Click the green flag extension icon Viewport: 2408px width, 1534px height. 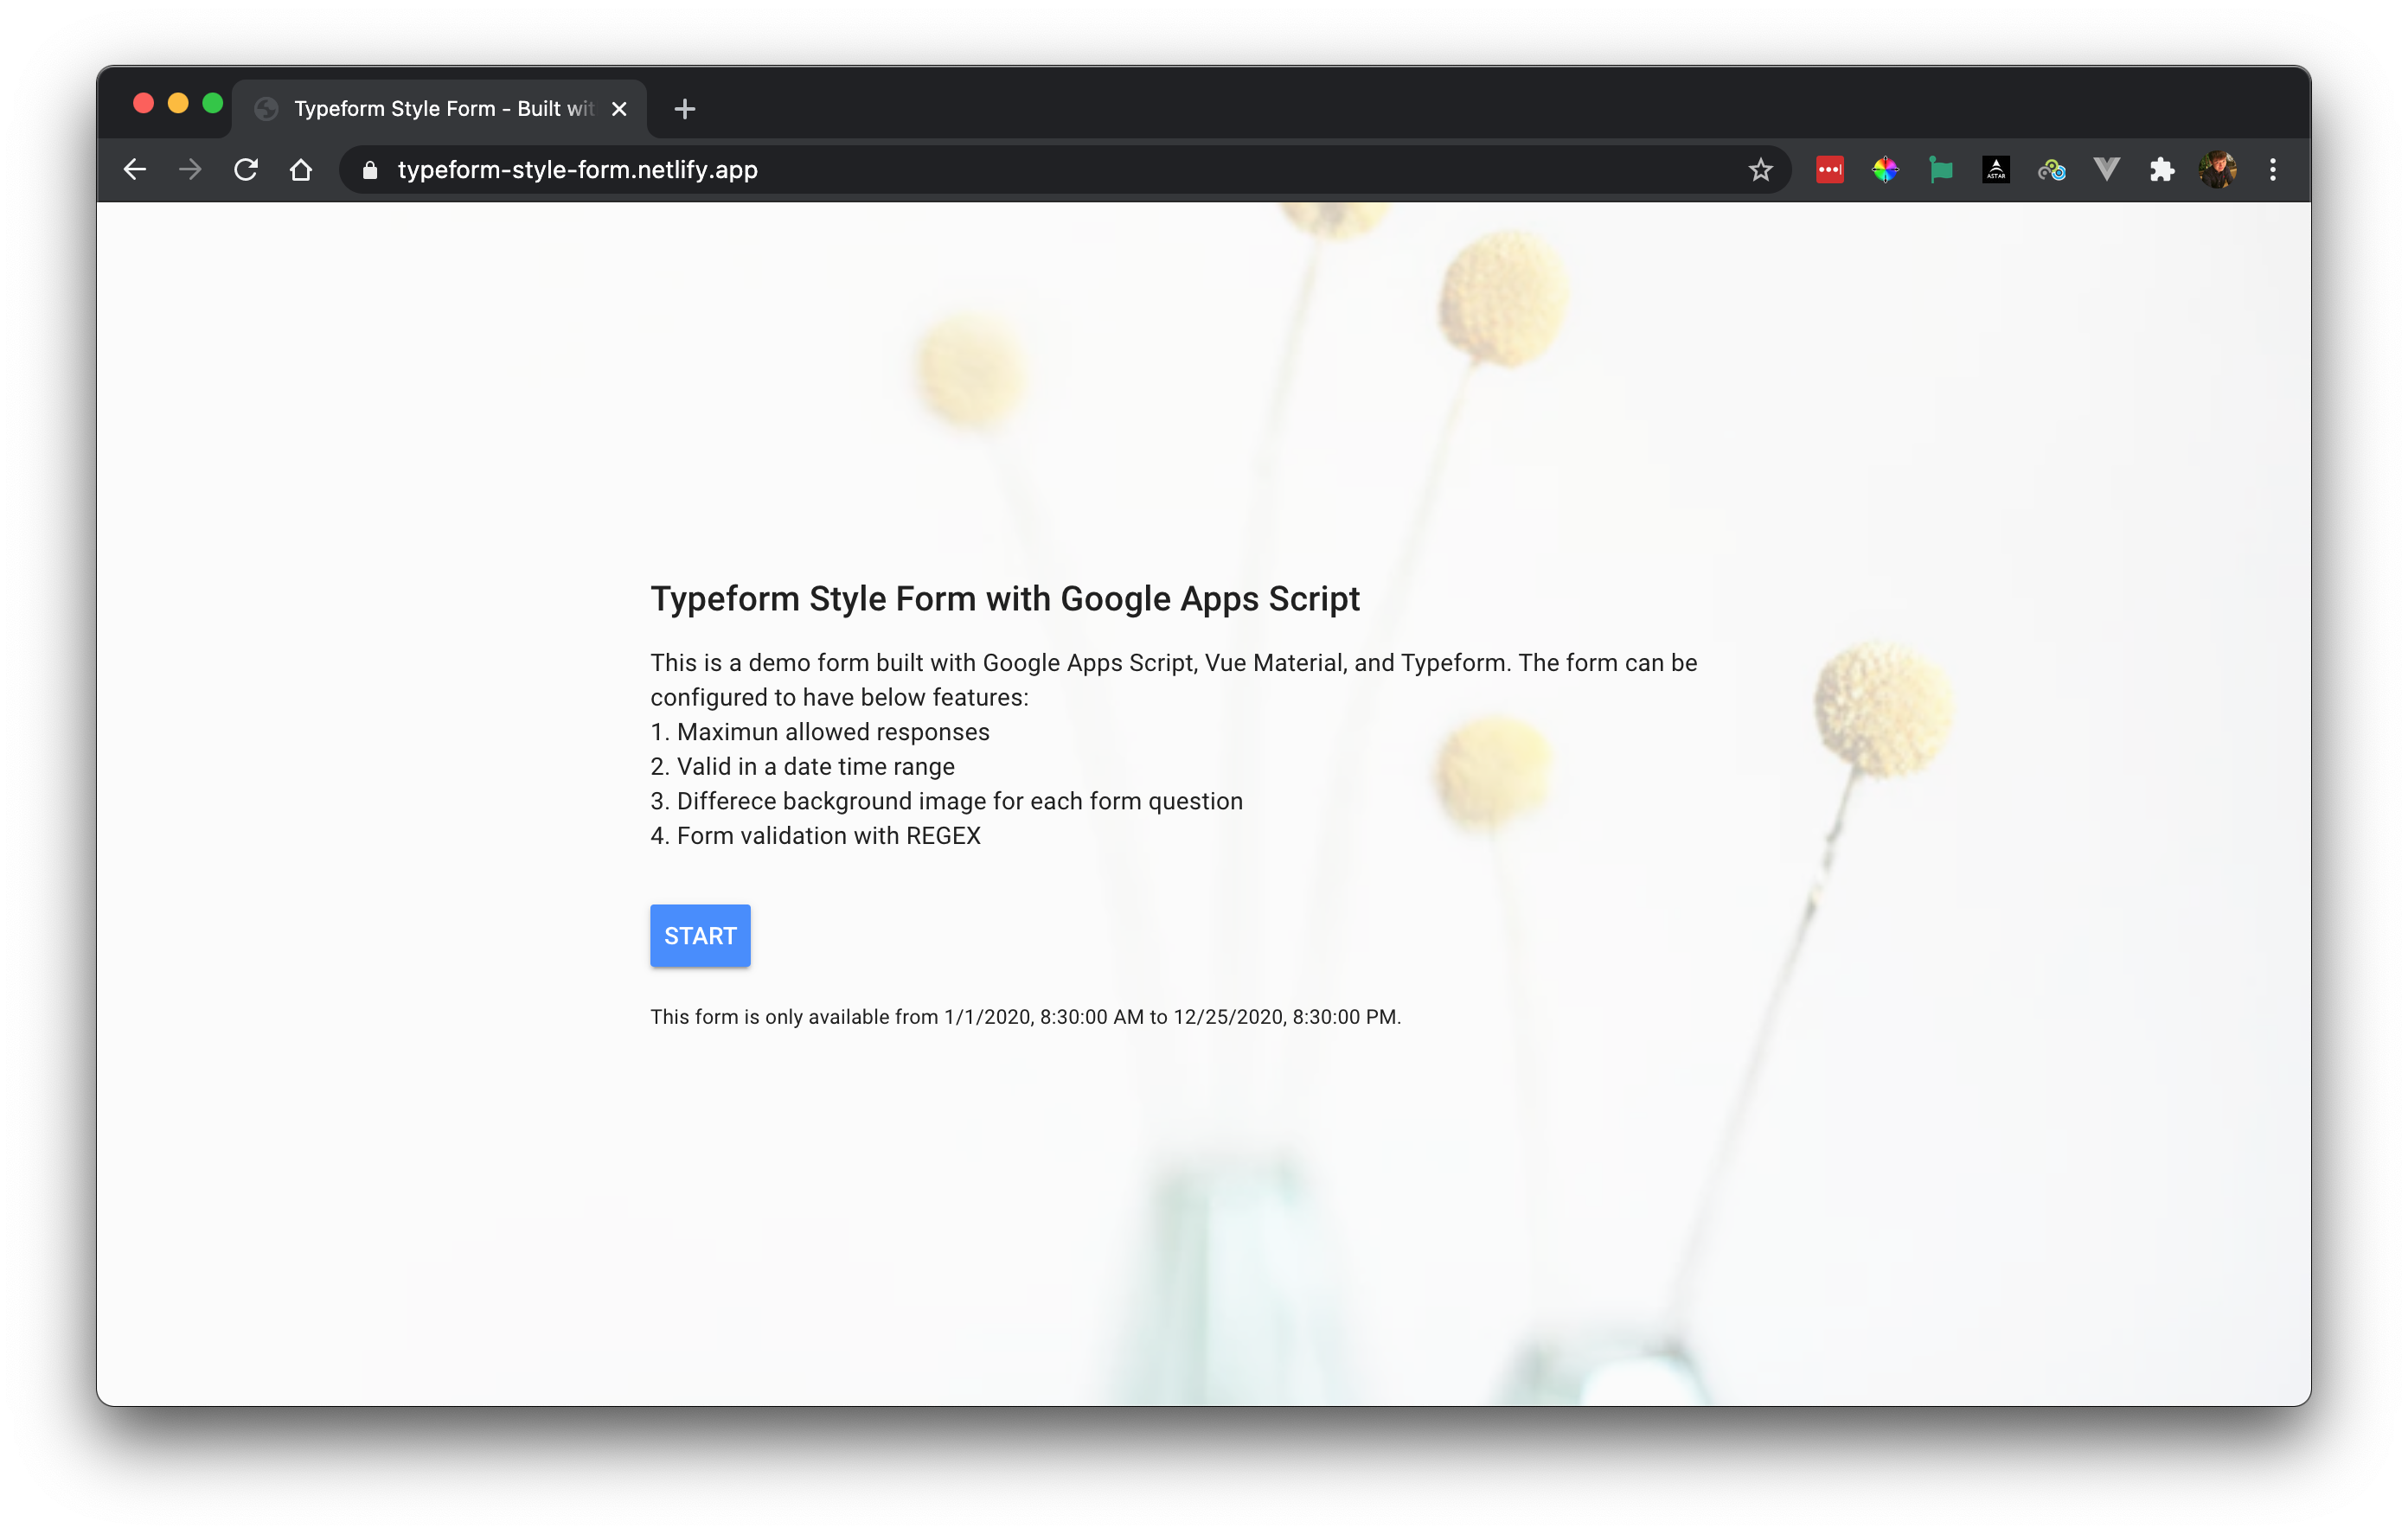coord(1940,170)
